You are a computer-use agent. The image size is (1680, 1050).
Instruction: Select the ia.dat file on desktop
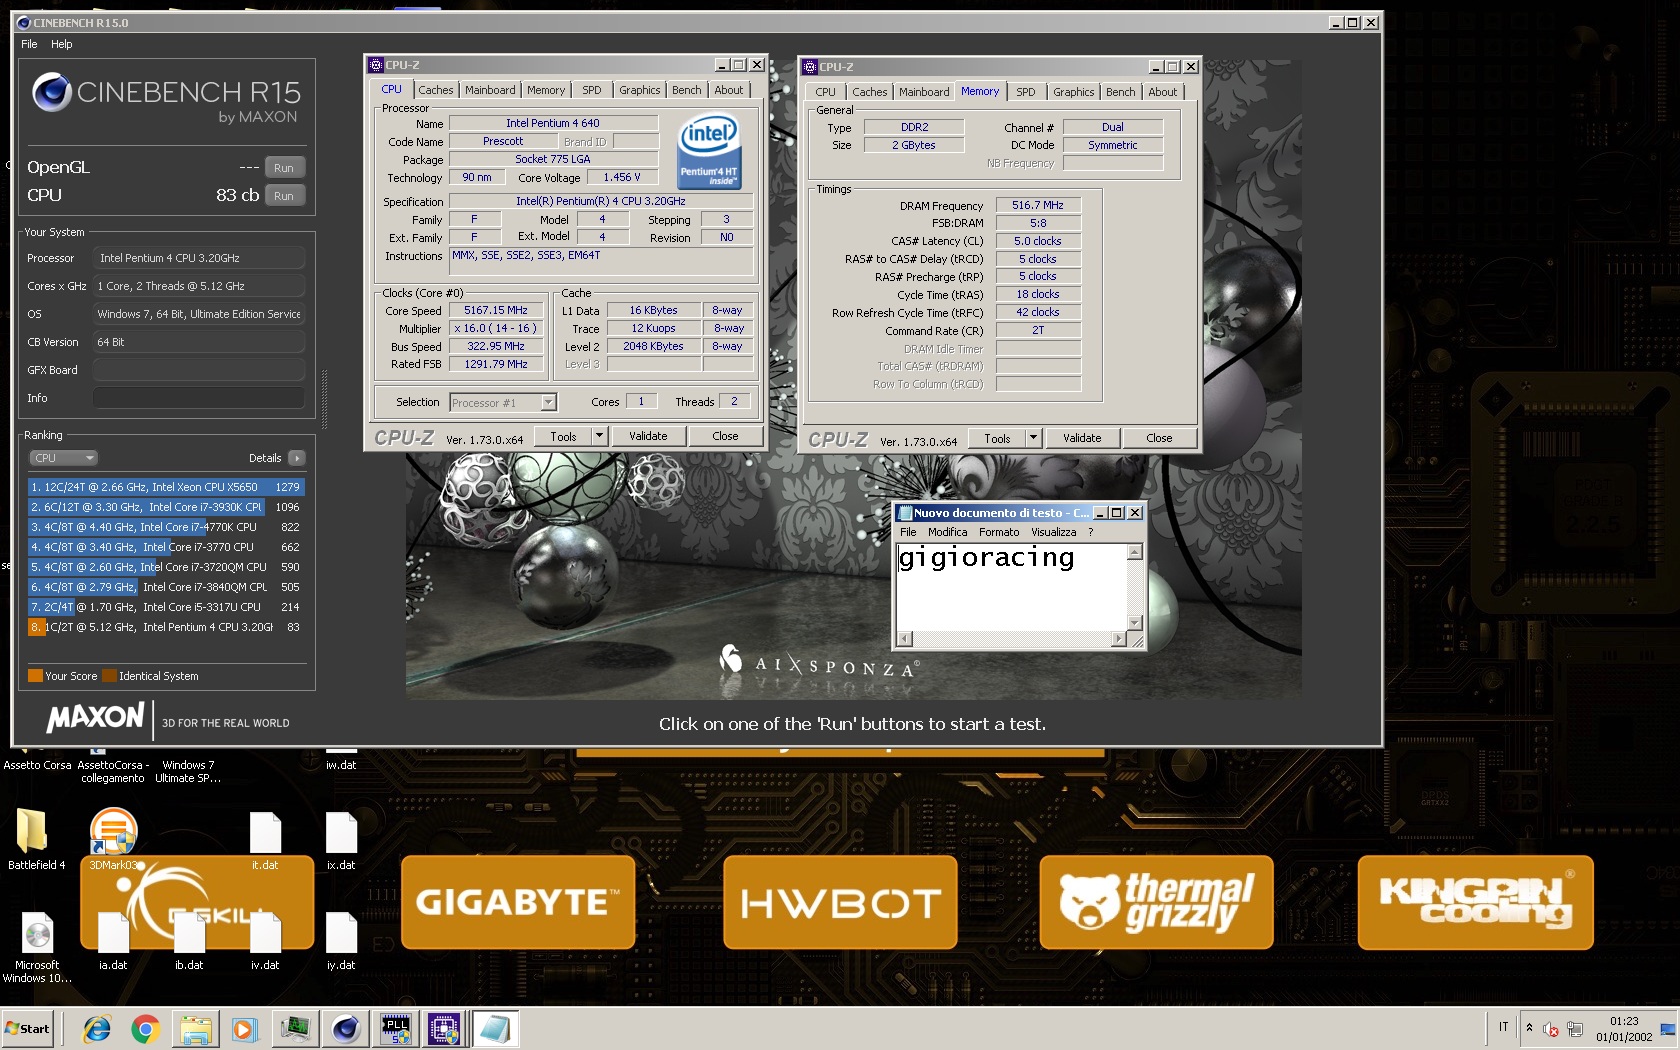(113, 941)
